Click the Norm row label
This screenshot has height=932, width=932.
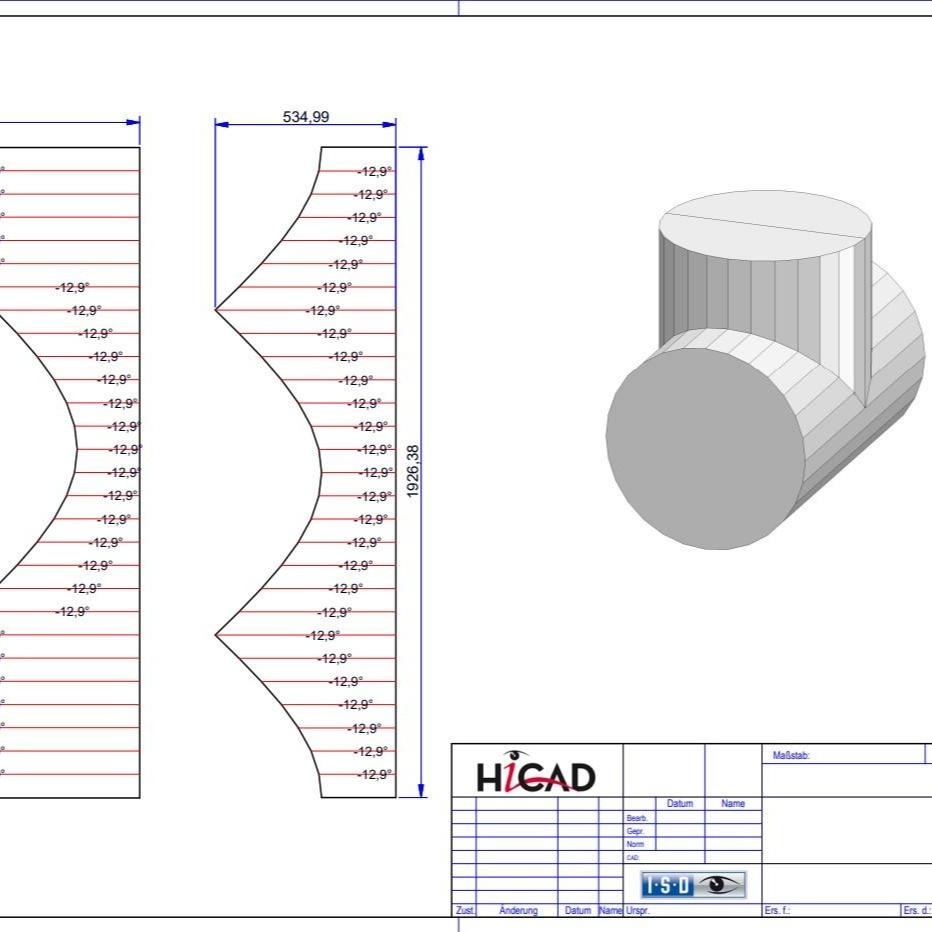[634, 844]
